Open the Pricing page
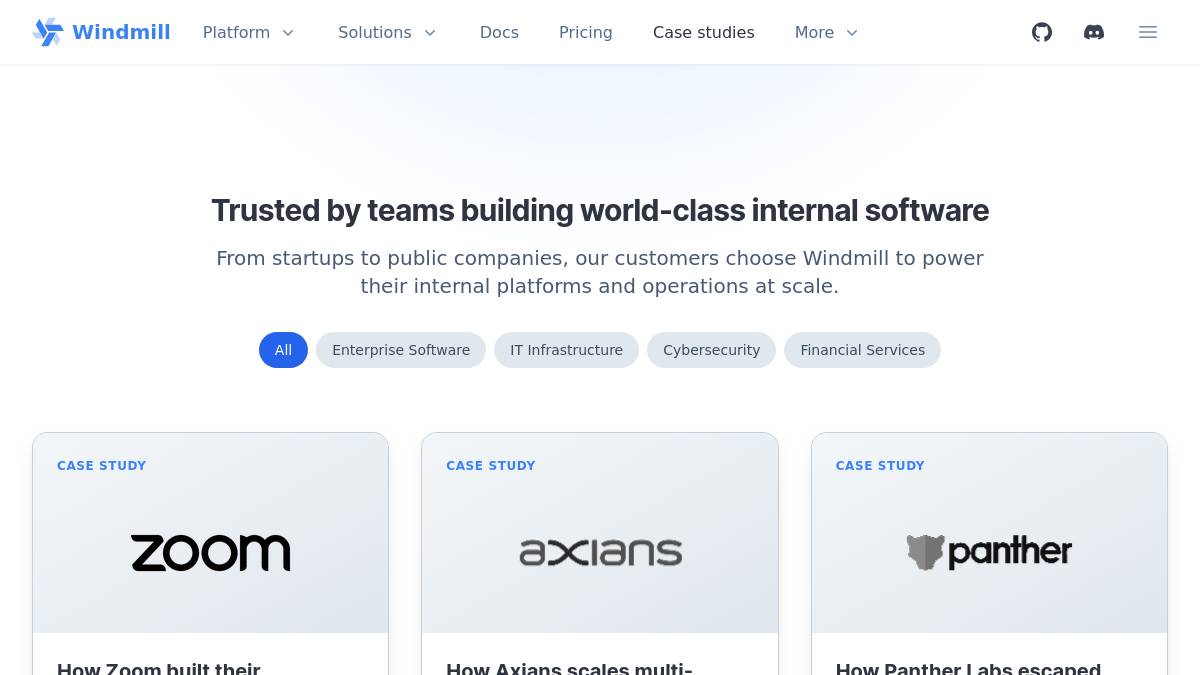Image resolution: width=1200 pixels, height=675 pixels. [x=586, y=32]
